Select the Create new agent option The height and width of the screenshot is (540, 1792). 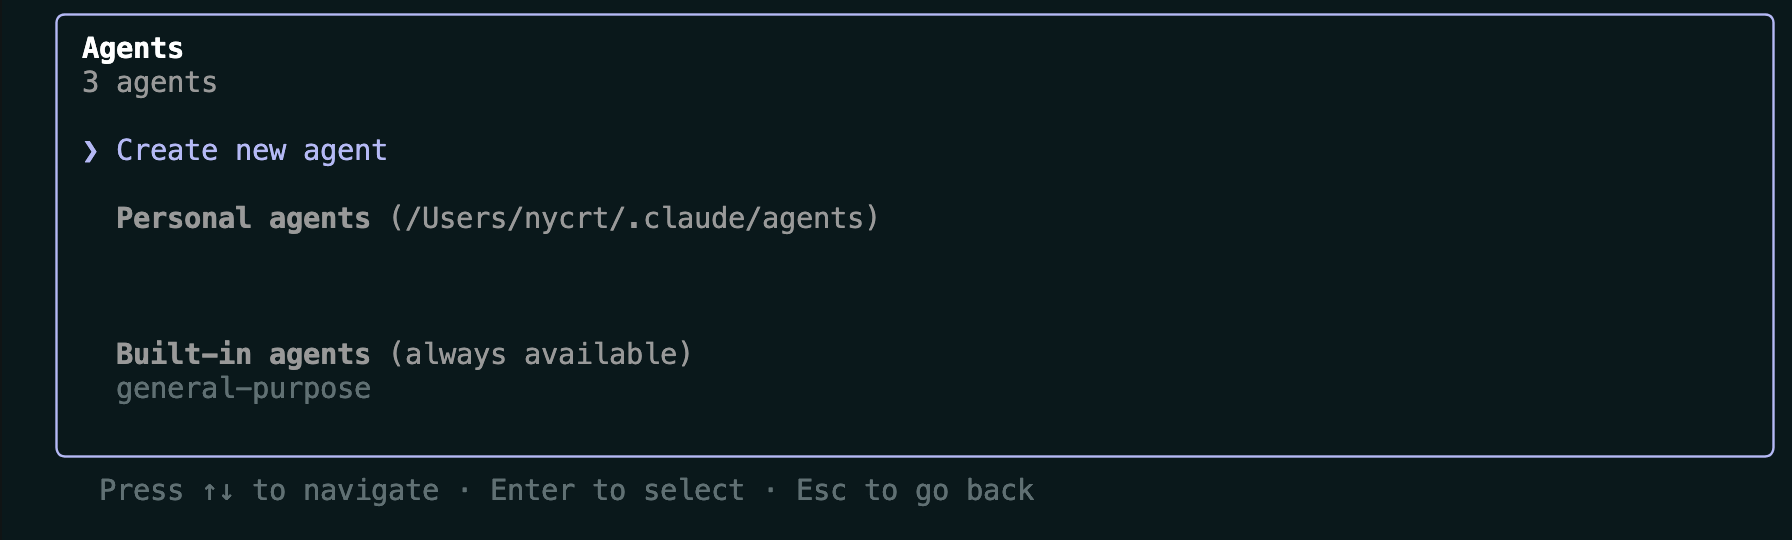[x=251, y=150]
